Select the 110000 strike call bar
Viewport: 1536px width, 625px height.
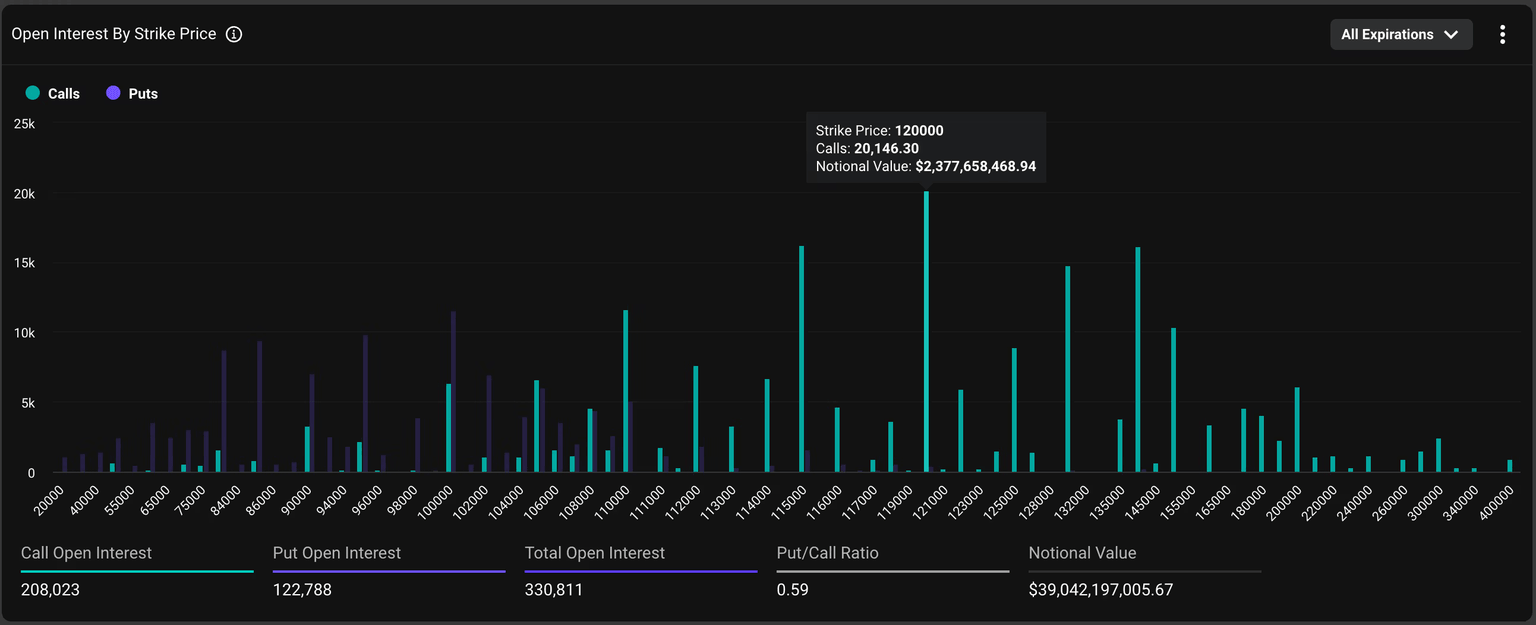(x=625, y=391)
